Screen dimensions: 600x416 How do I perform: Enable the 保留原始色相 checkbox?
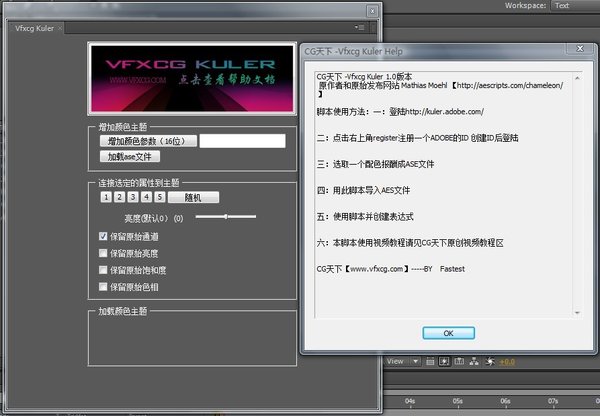(x=103, y=287)
